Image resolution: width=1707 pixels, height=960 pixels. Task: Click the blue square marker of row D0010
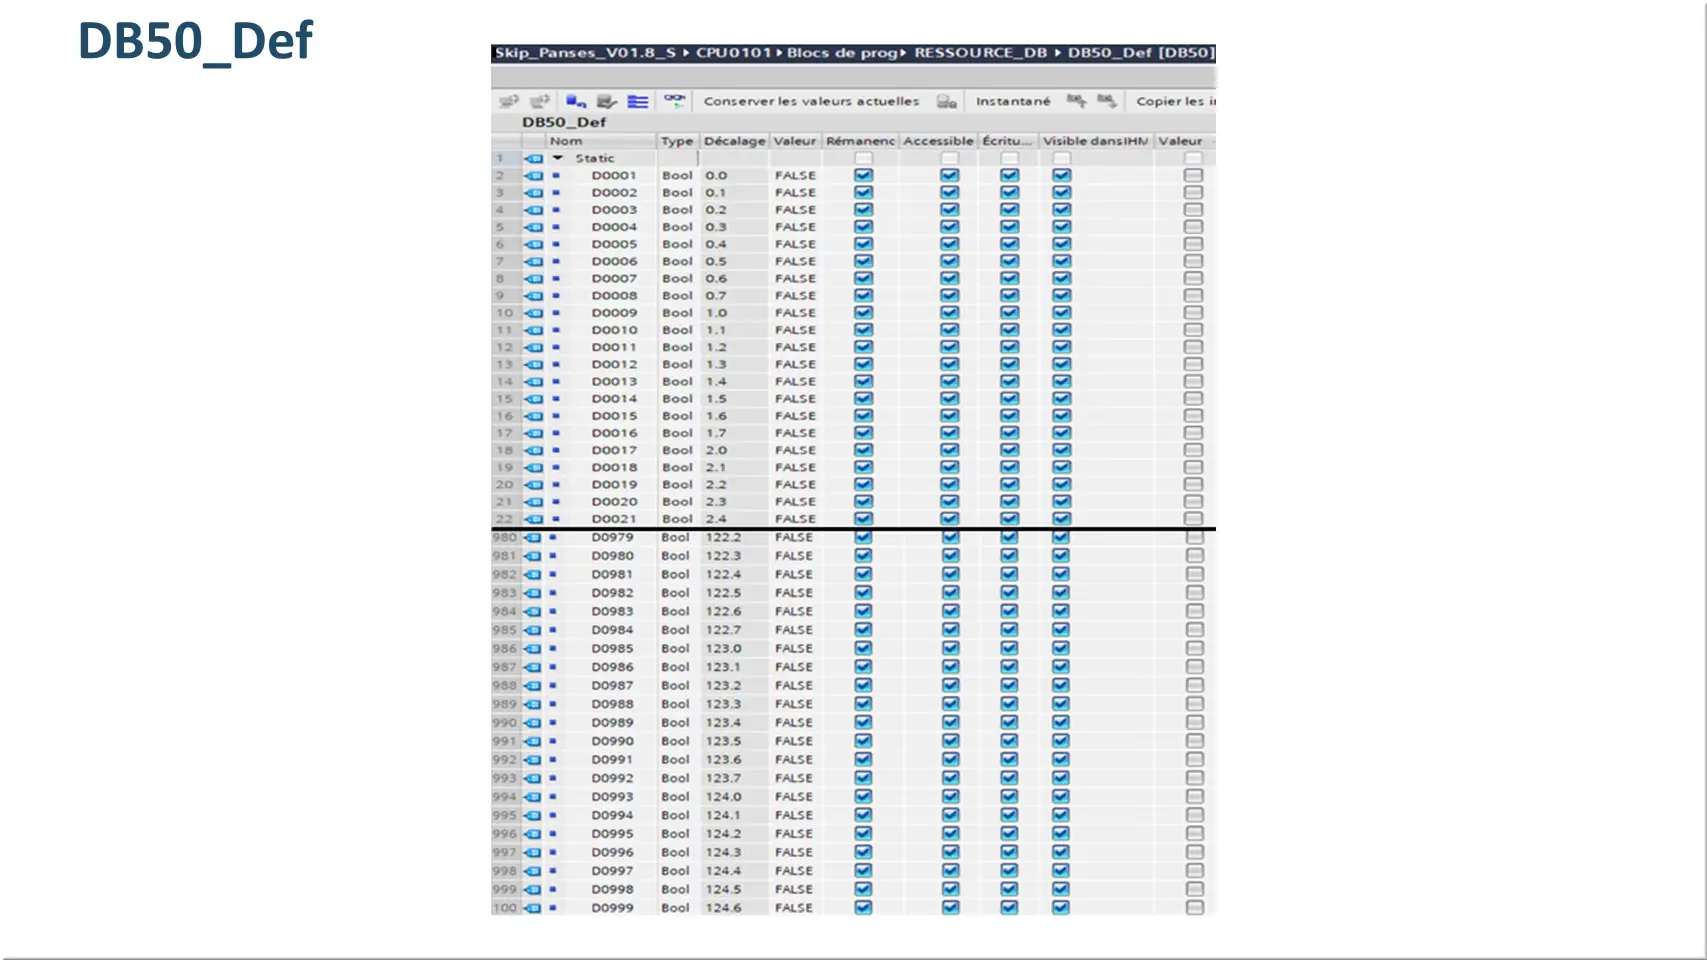pos(556,330)
